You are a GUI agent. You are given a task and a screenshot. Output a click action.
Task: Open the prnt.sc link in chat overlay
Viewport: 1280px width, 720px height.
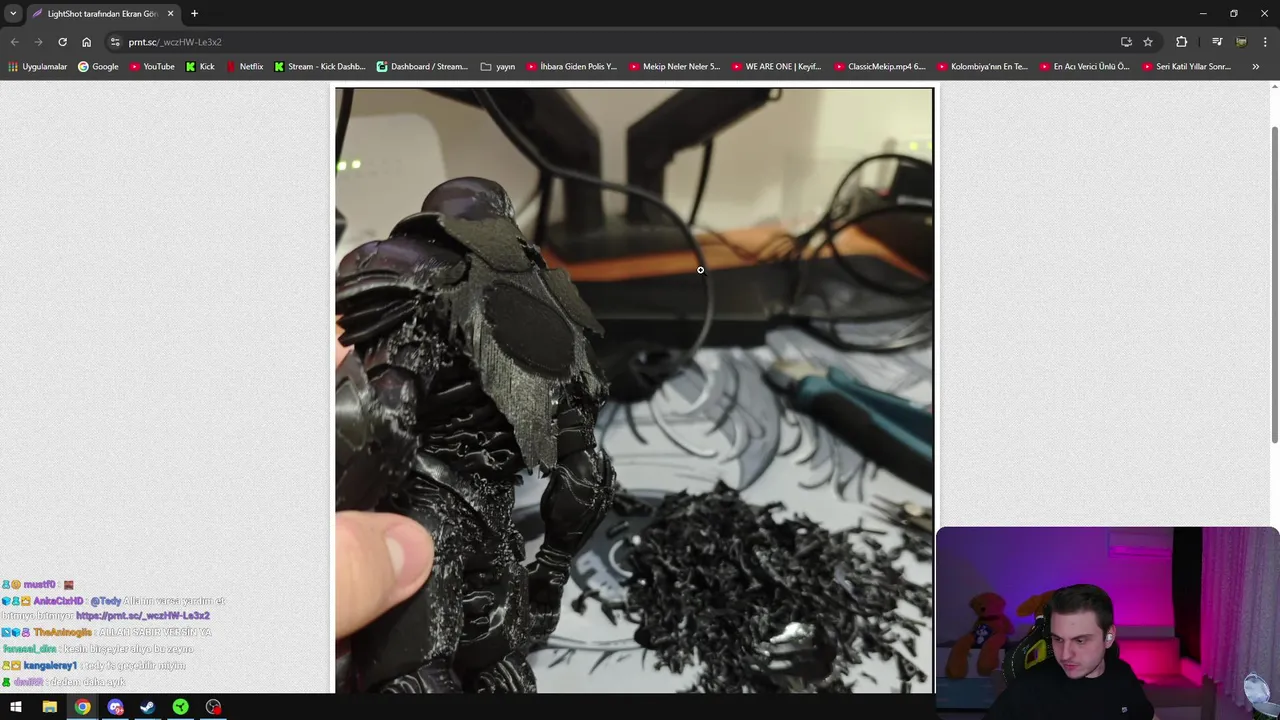click(x=143, y=616)
